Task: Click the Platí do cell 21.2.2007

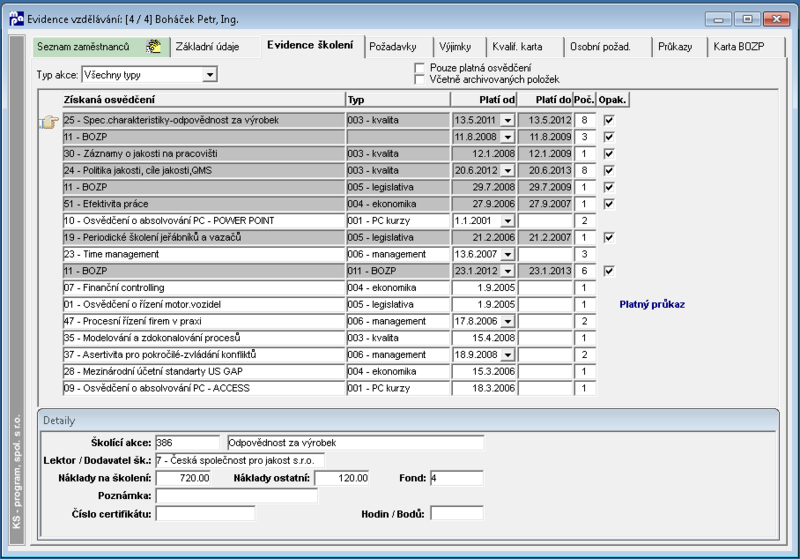Action: tap(545, 238)
